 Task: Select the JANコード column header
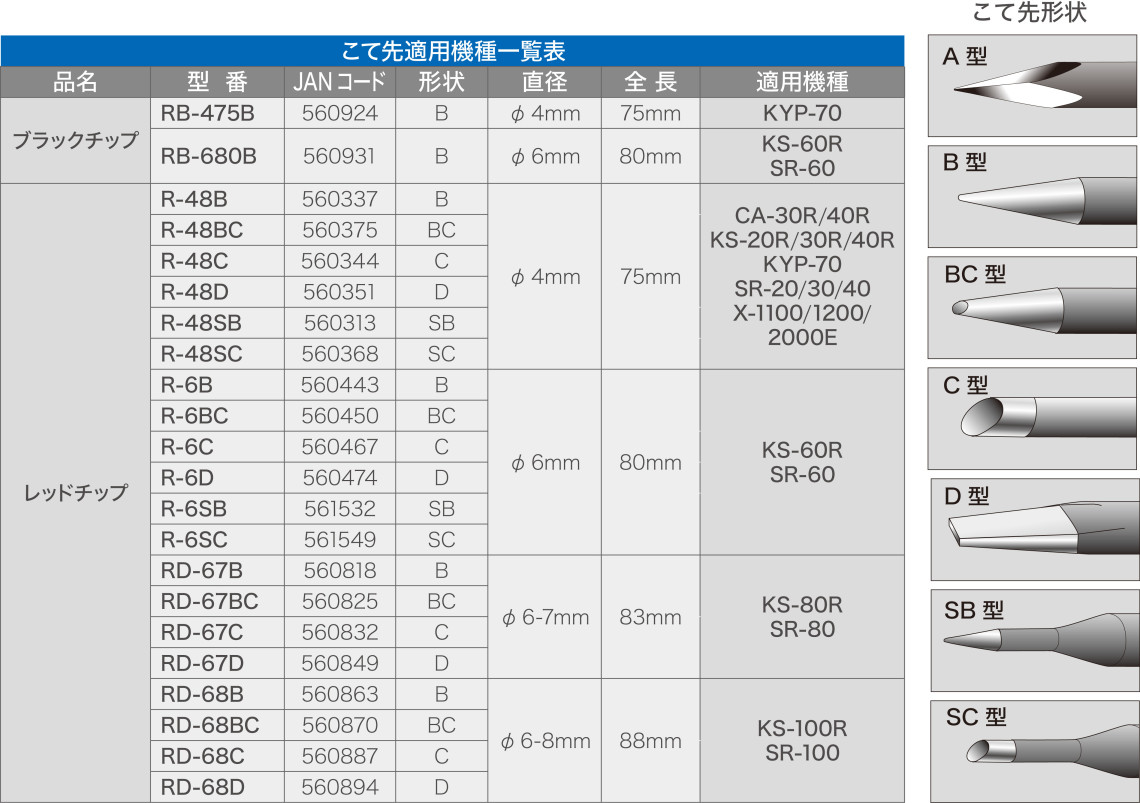click(x=340, y=82)
